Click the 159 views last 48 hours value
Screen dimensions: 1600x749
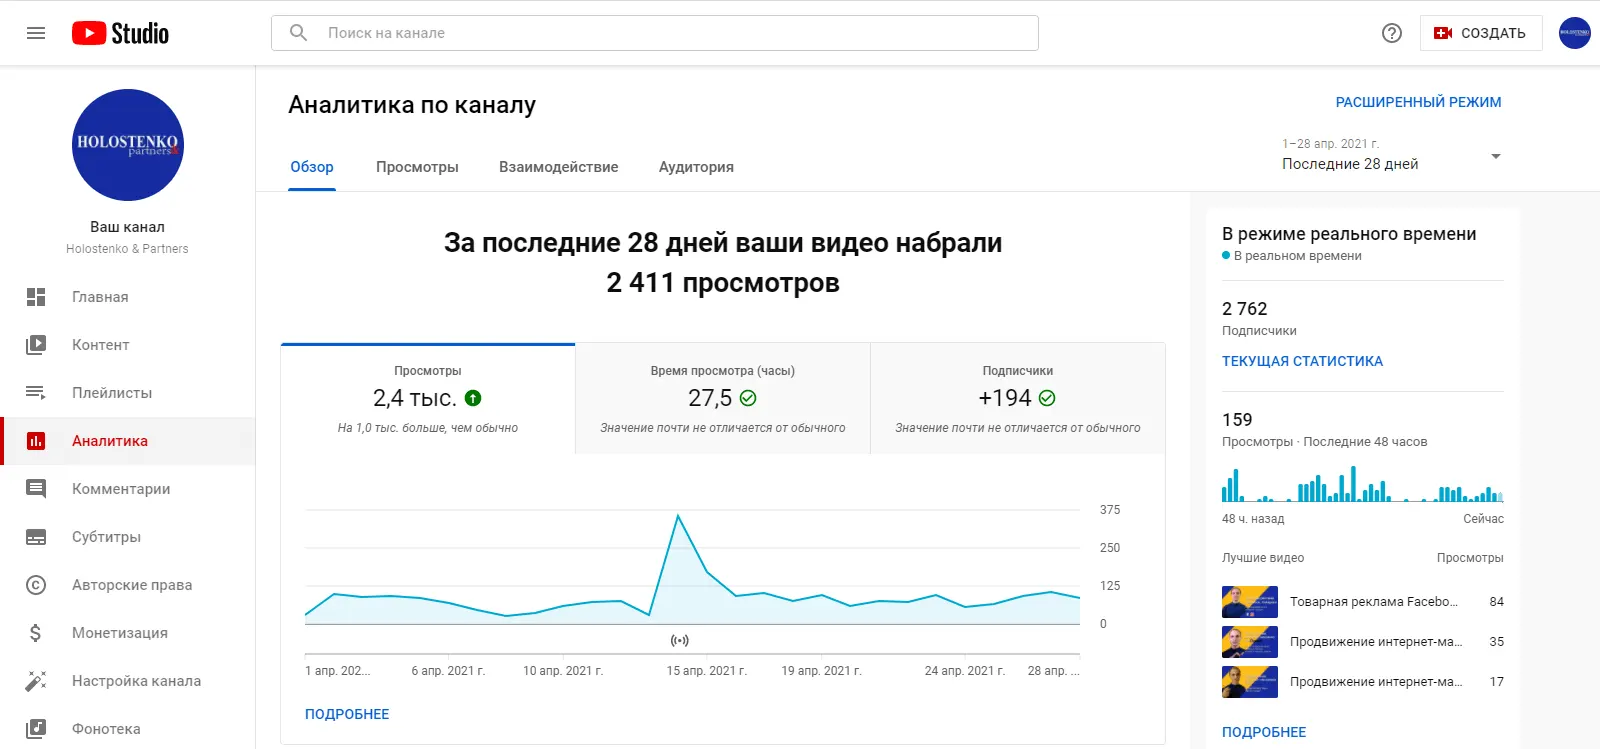point(1237,420)
